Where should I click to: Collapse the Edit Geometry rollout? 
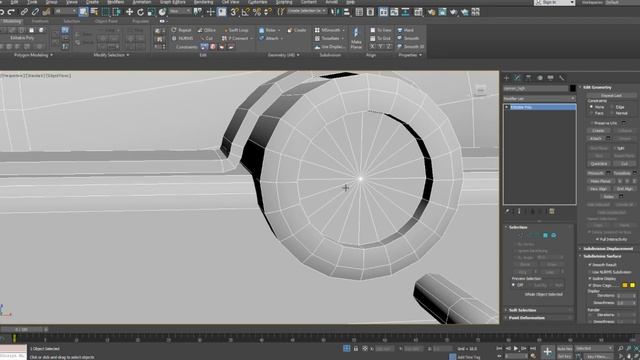click(597, 87)
